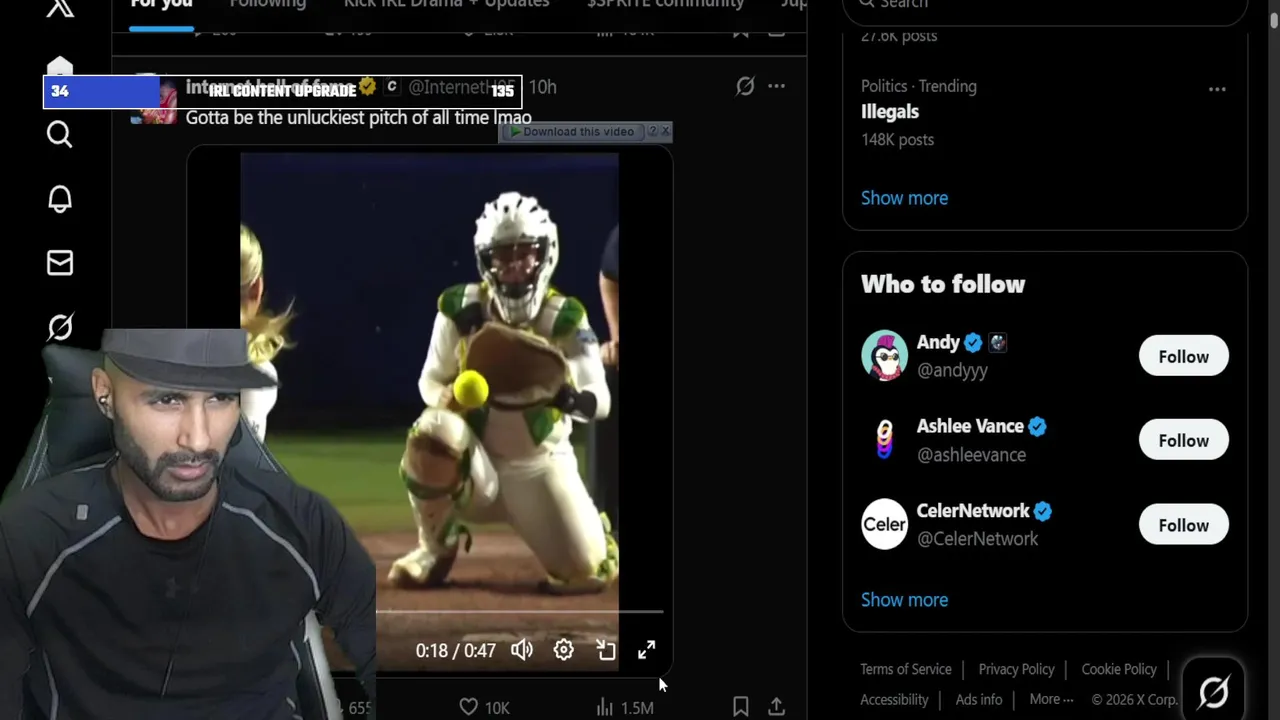Image resolution: width=1280 pixels, height=720 pixels.
Task: Bookmark the post below the video
Action: coord(741,707)
